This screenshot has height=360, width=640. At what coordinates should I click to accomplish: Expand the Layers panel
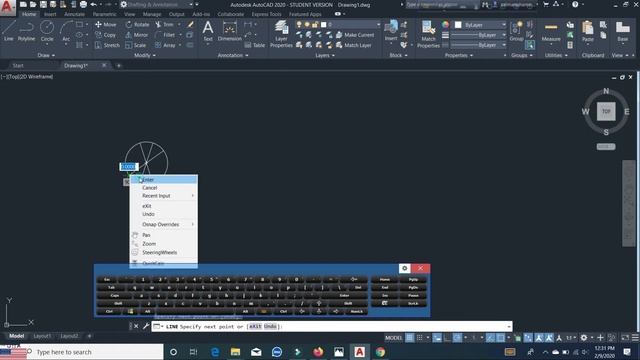tap(324, 55)
